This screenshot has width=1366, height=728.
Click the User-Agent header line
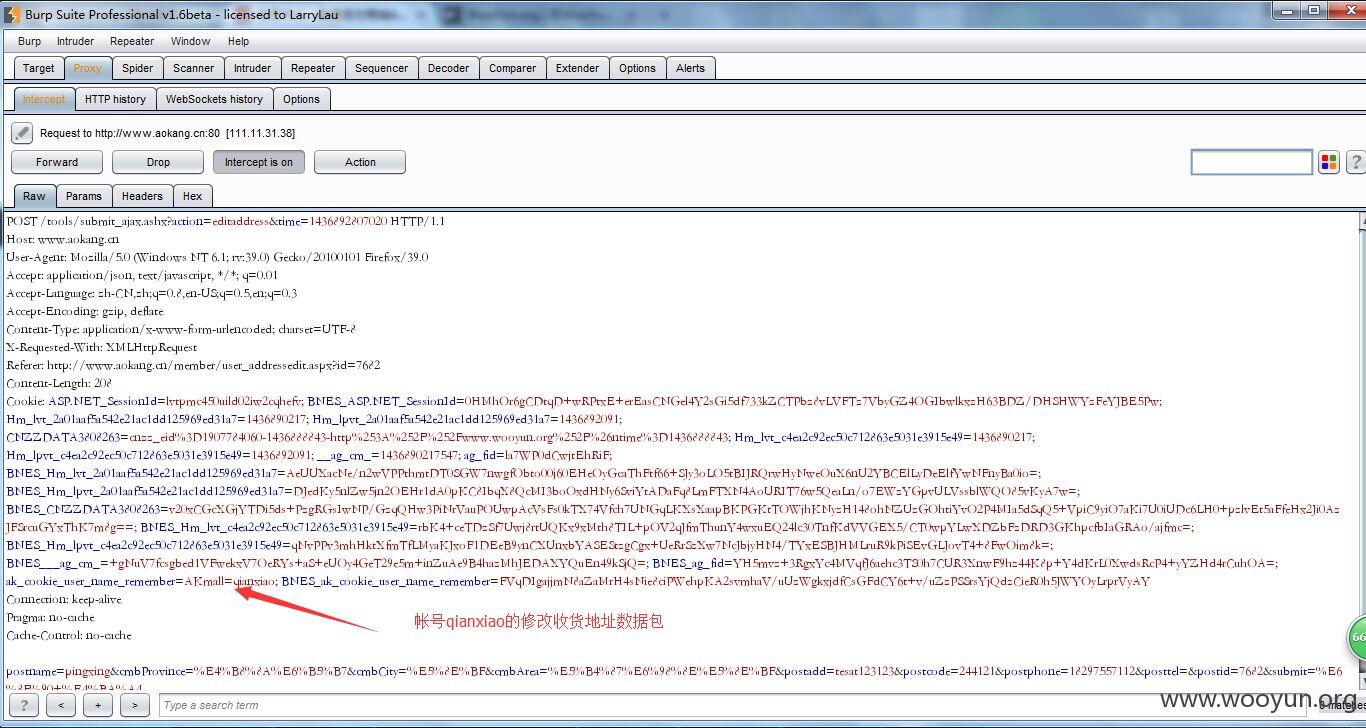(x=218, y=257)
